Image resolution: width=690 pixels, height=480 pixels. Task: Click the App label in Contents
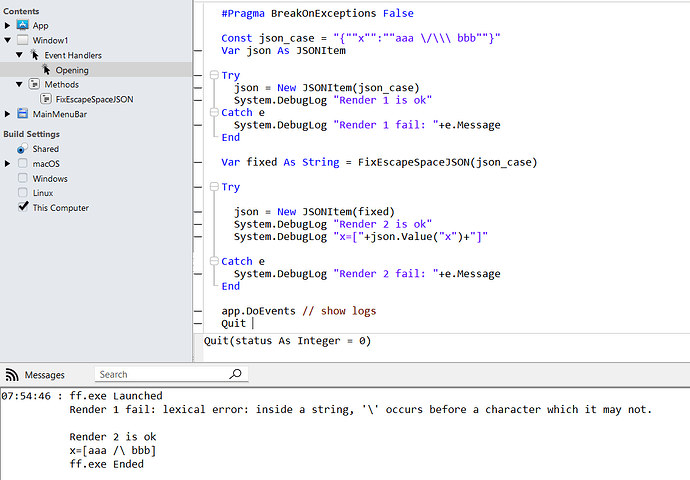(x=40, y=26)
